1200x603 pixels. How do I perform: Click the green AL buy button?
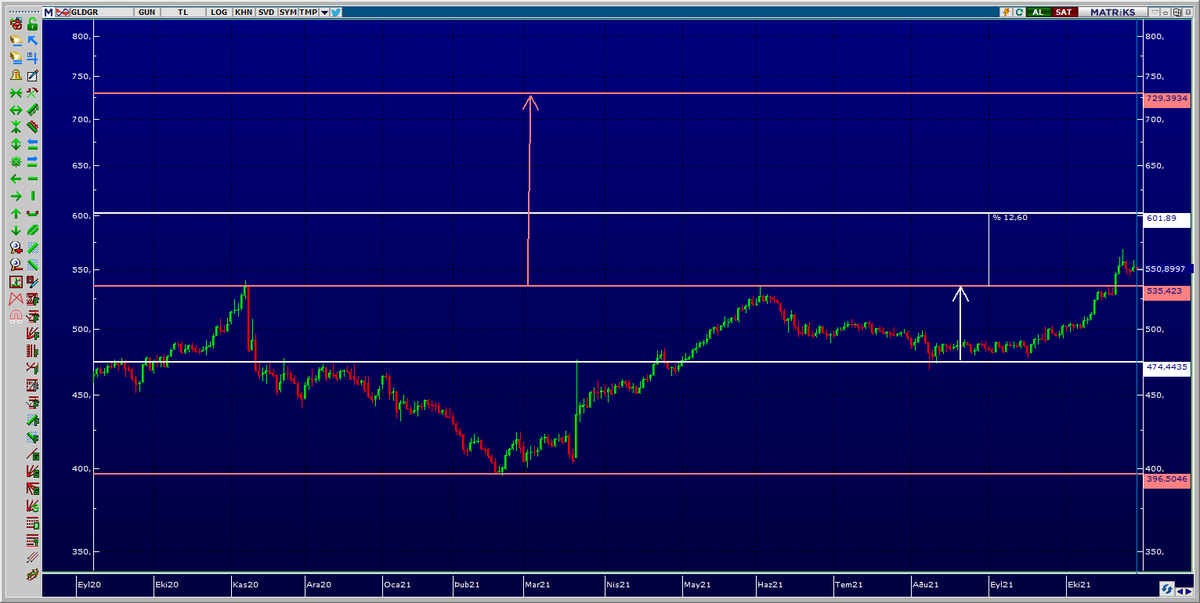tap(1038, 12)
